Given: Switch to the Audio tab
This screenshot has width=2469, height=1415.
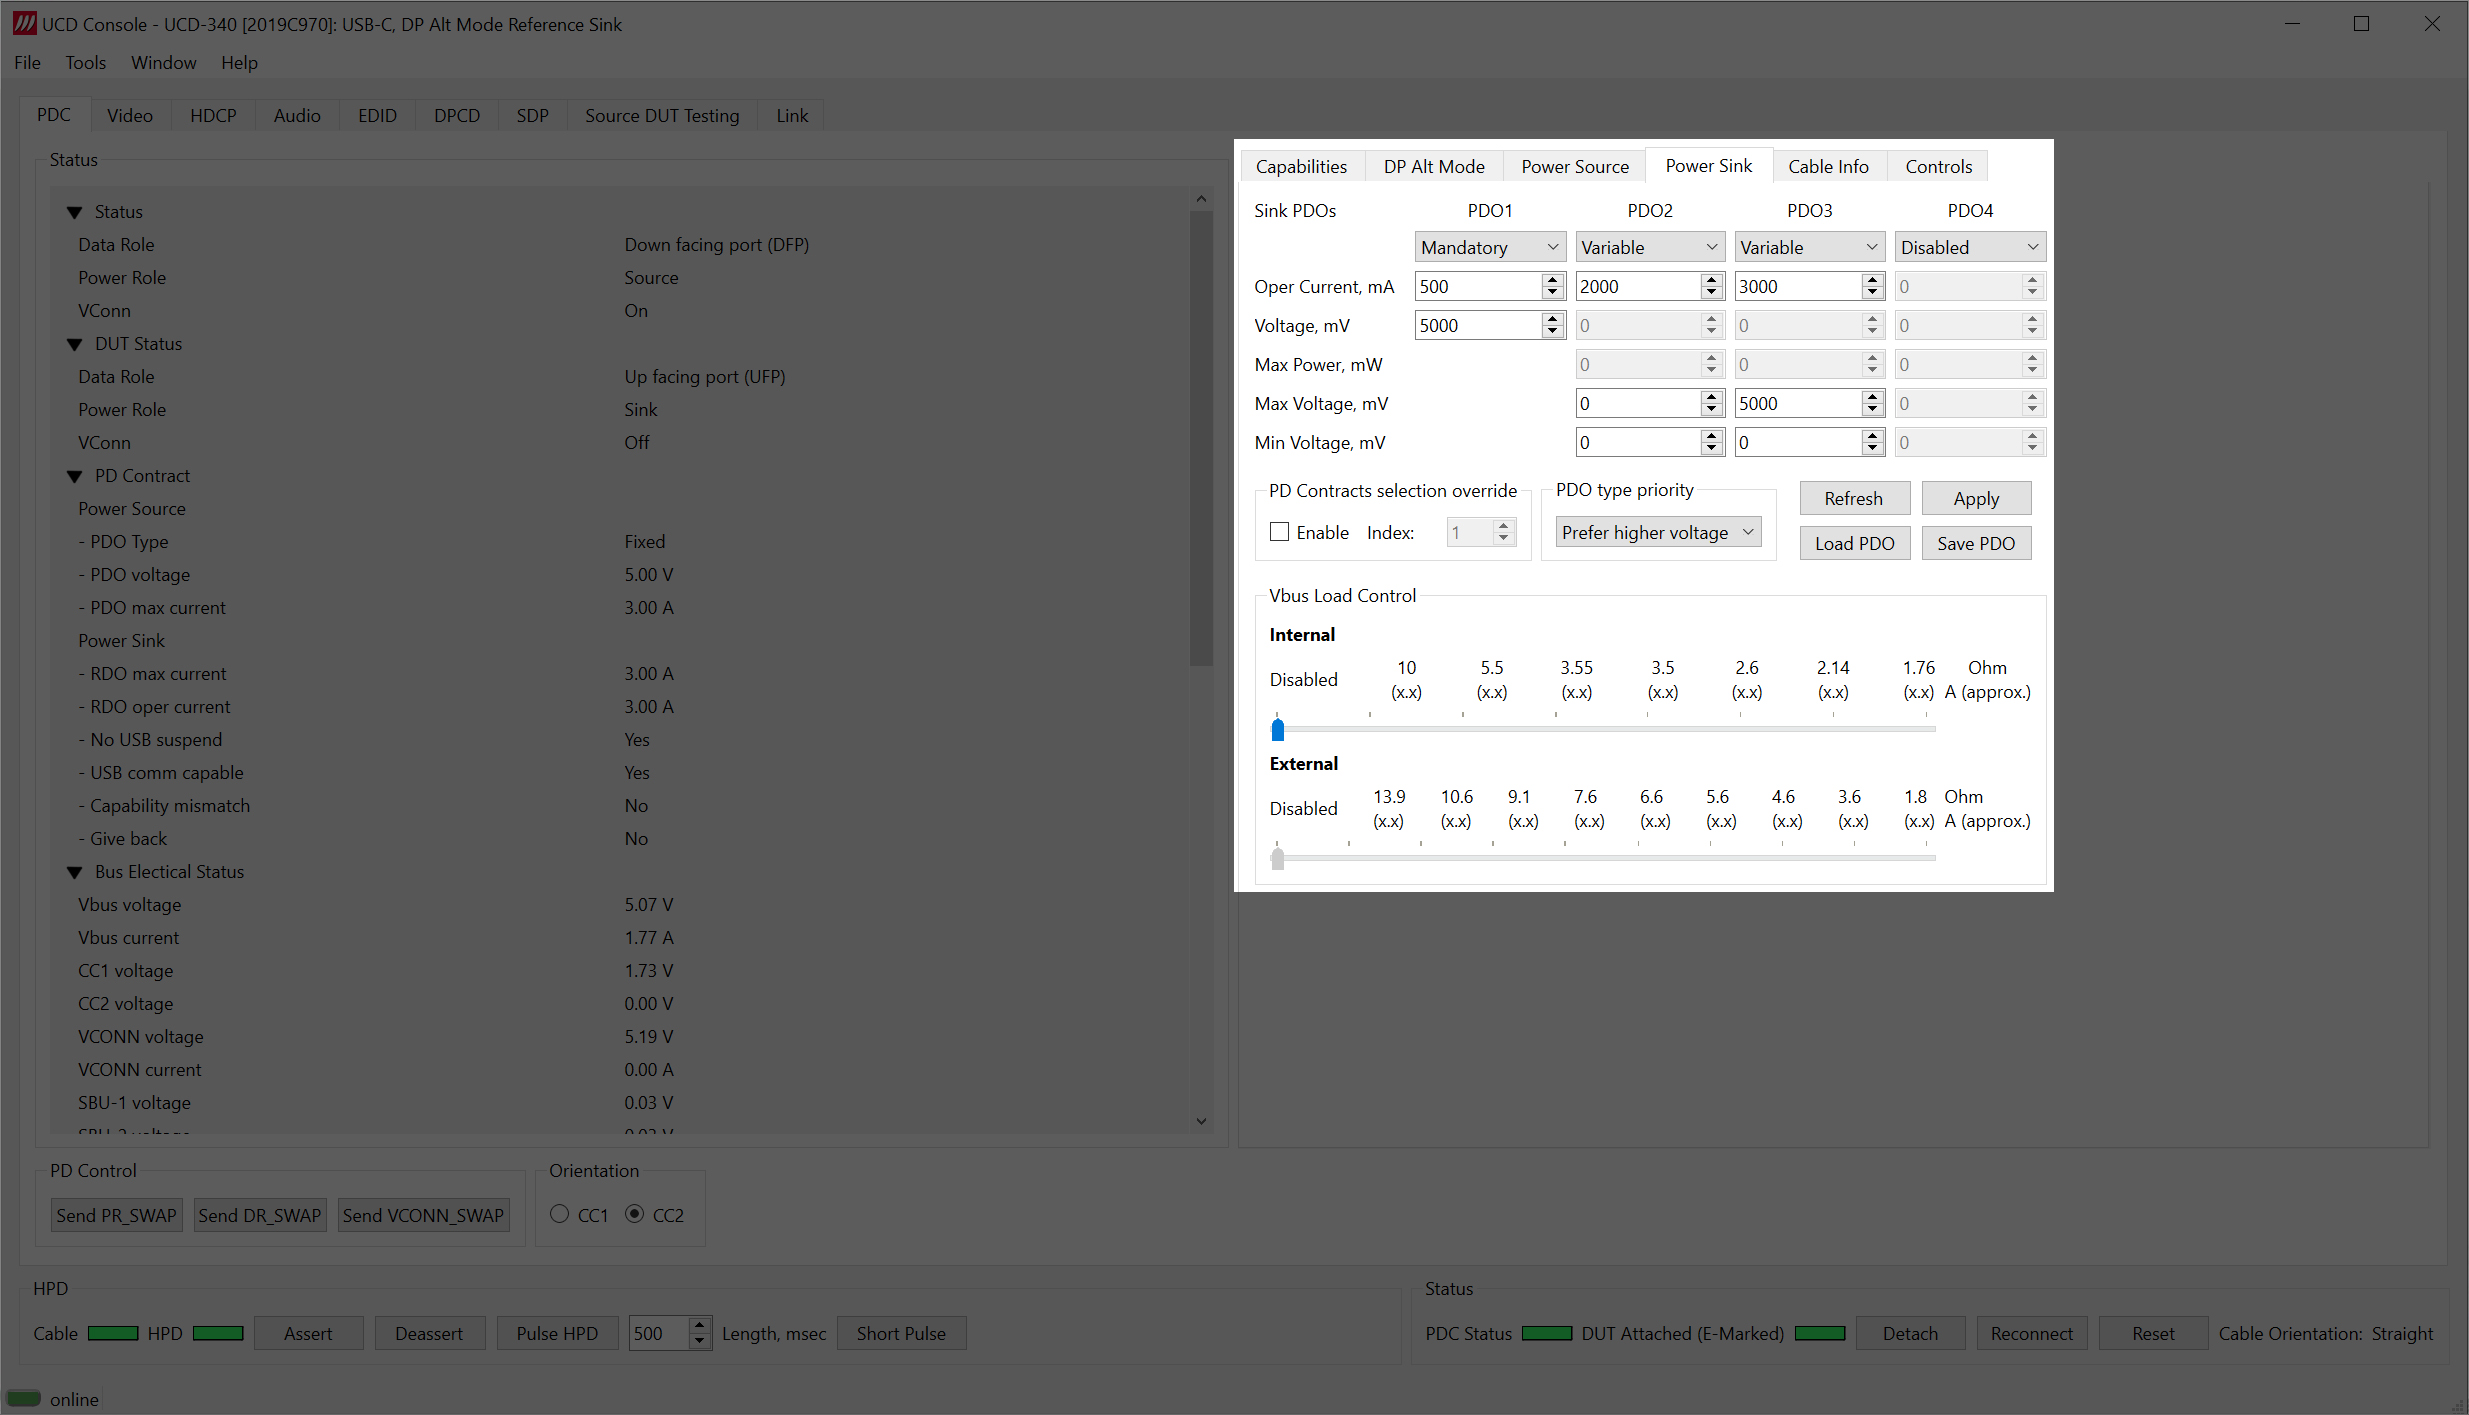Looking at the screenshot, I should coord(297,115).
